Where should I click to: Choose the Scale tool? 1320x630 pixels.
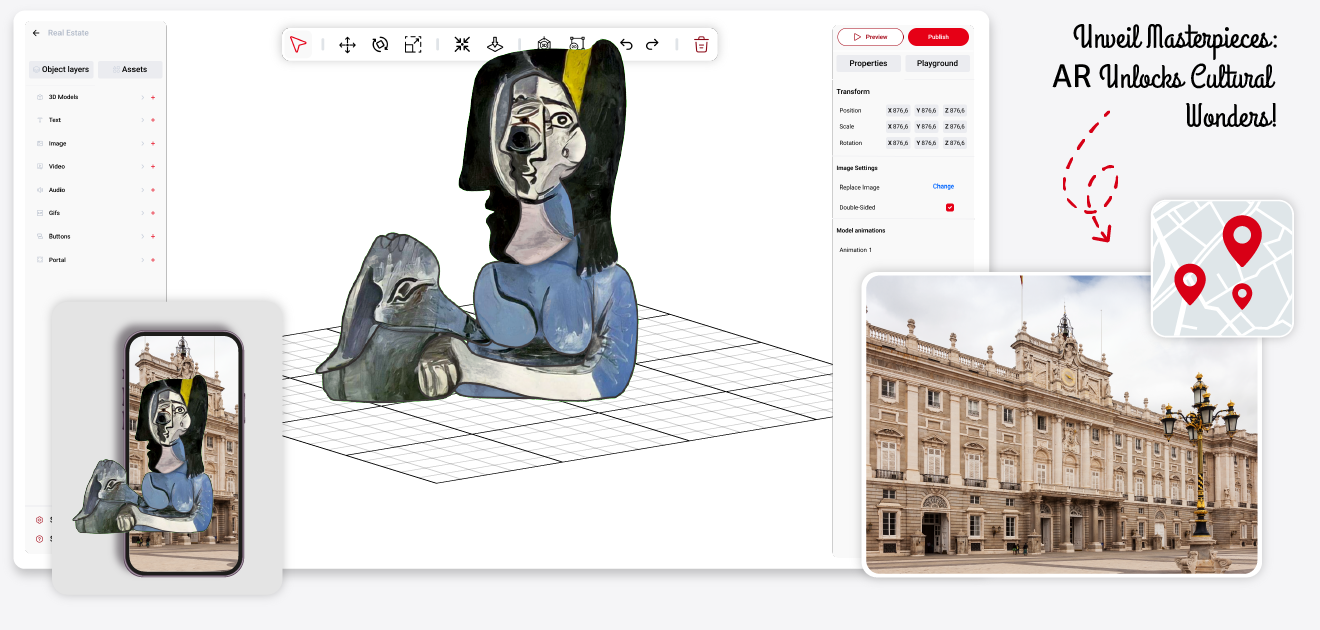[413, 44]
